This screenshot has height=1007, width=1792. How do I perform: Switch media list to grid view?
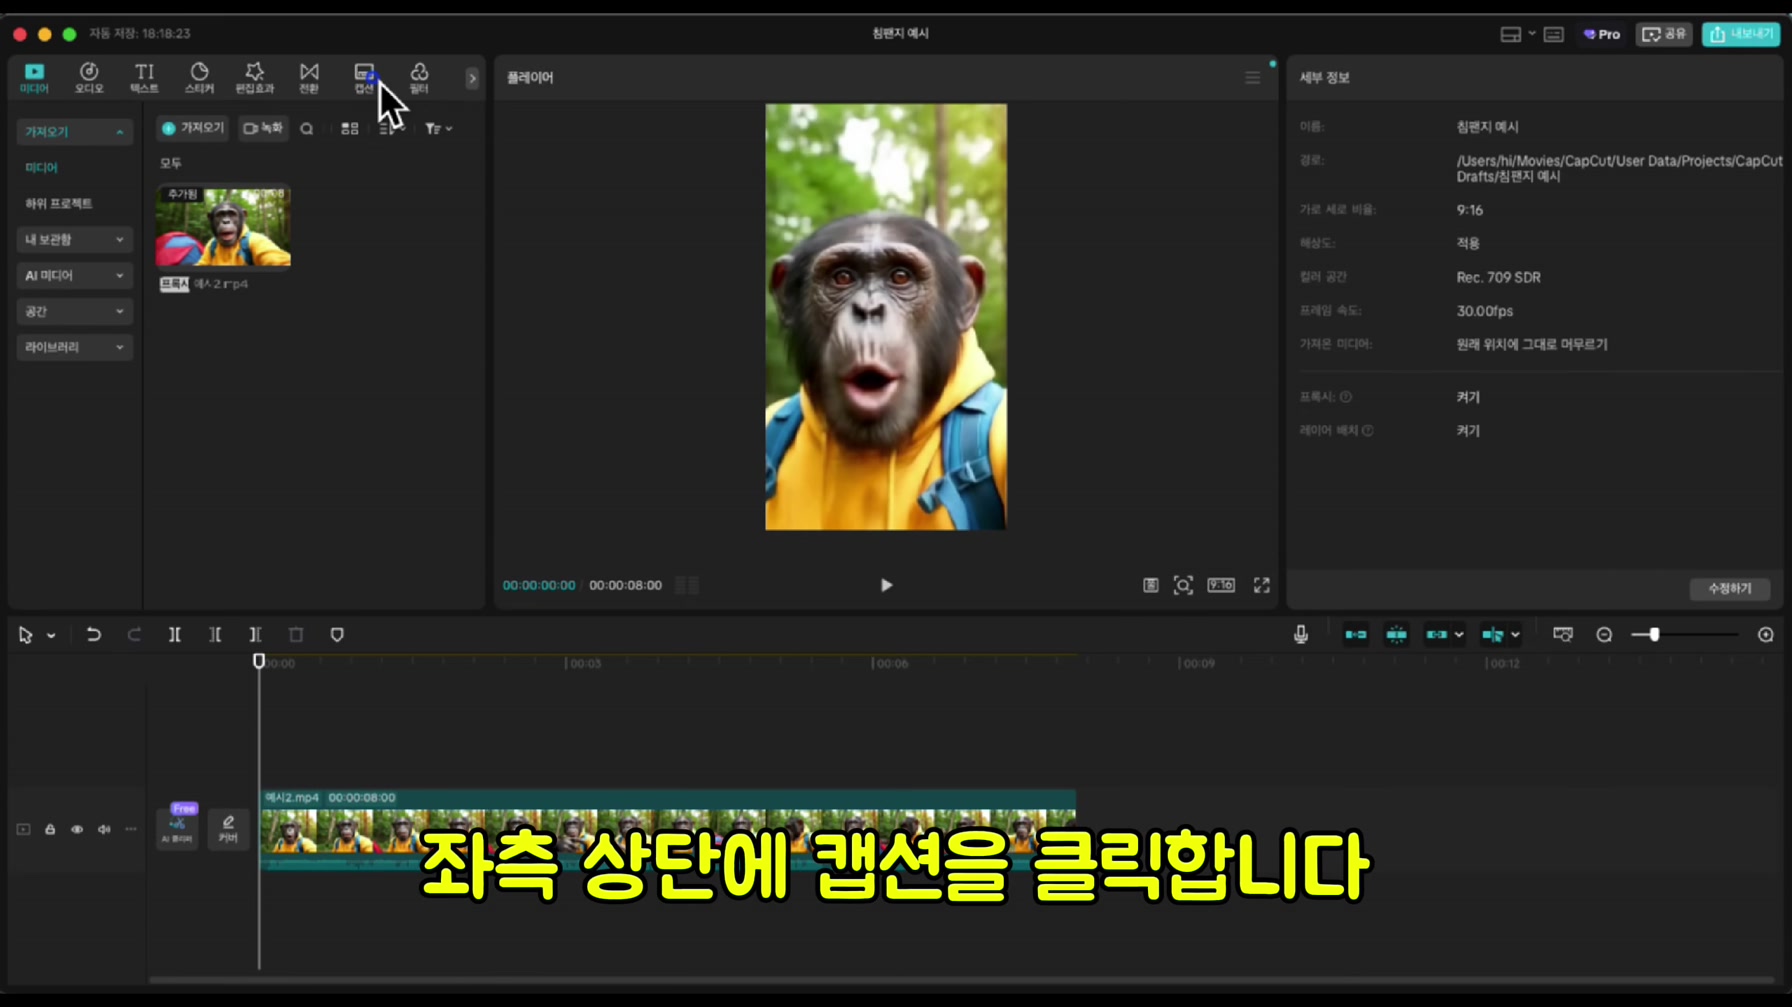coord(349,129)
